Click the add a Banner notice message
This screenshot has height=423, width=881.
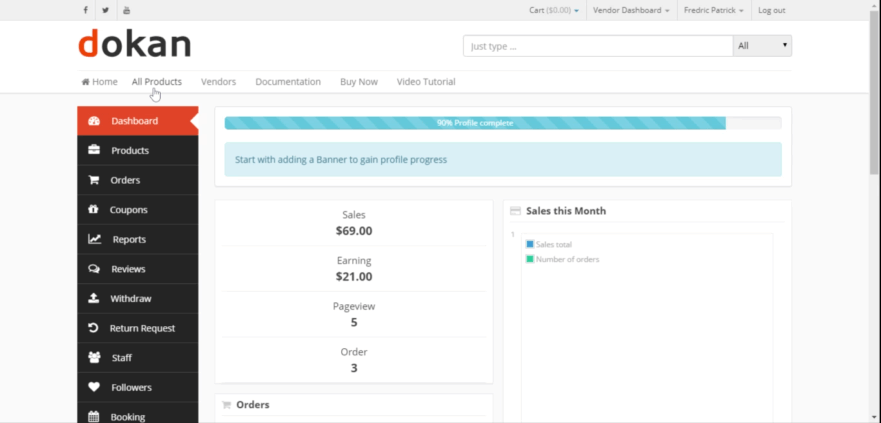pos(503,160)
